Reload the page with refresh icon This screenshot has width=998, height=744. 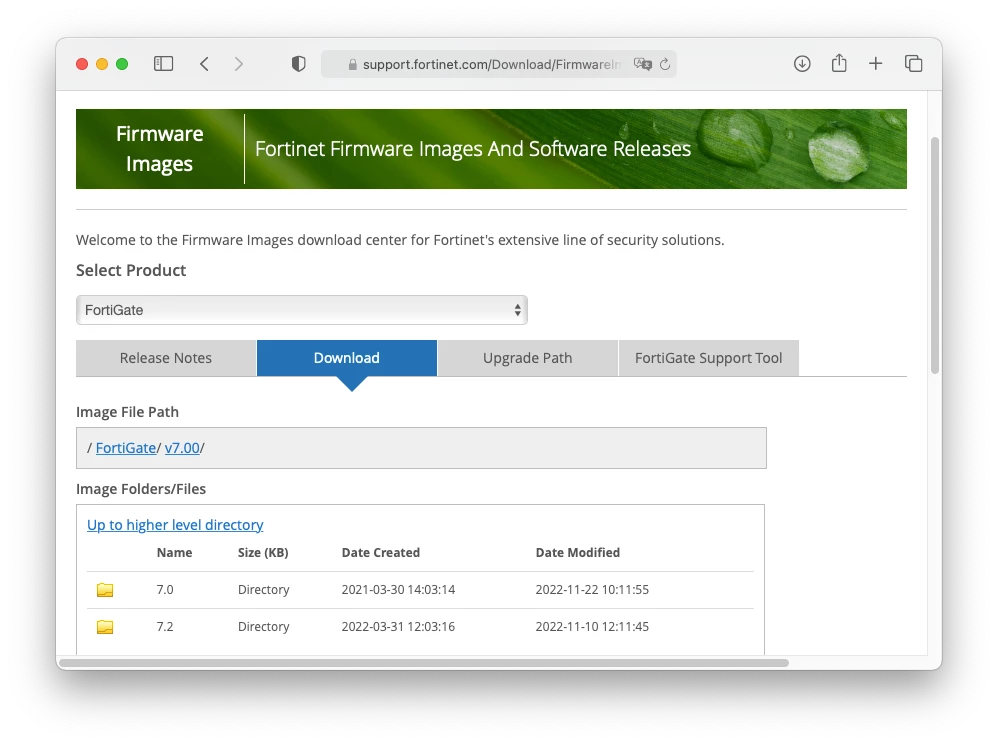[665, 64]
